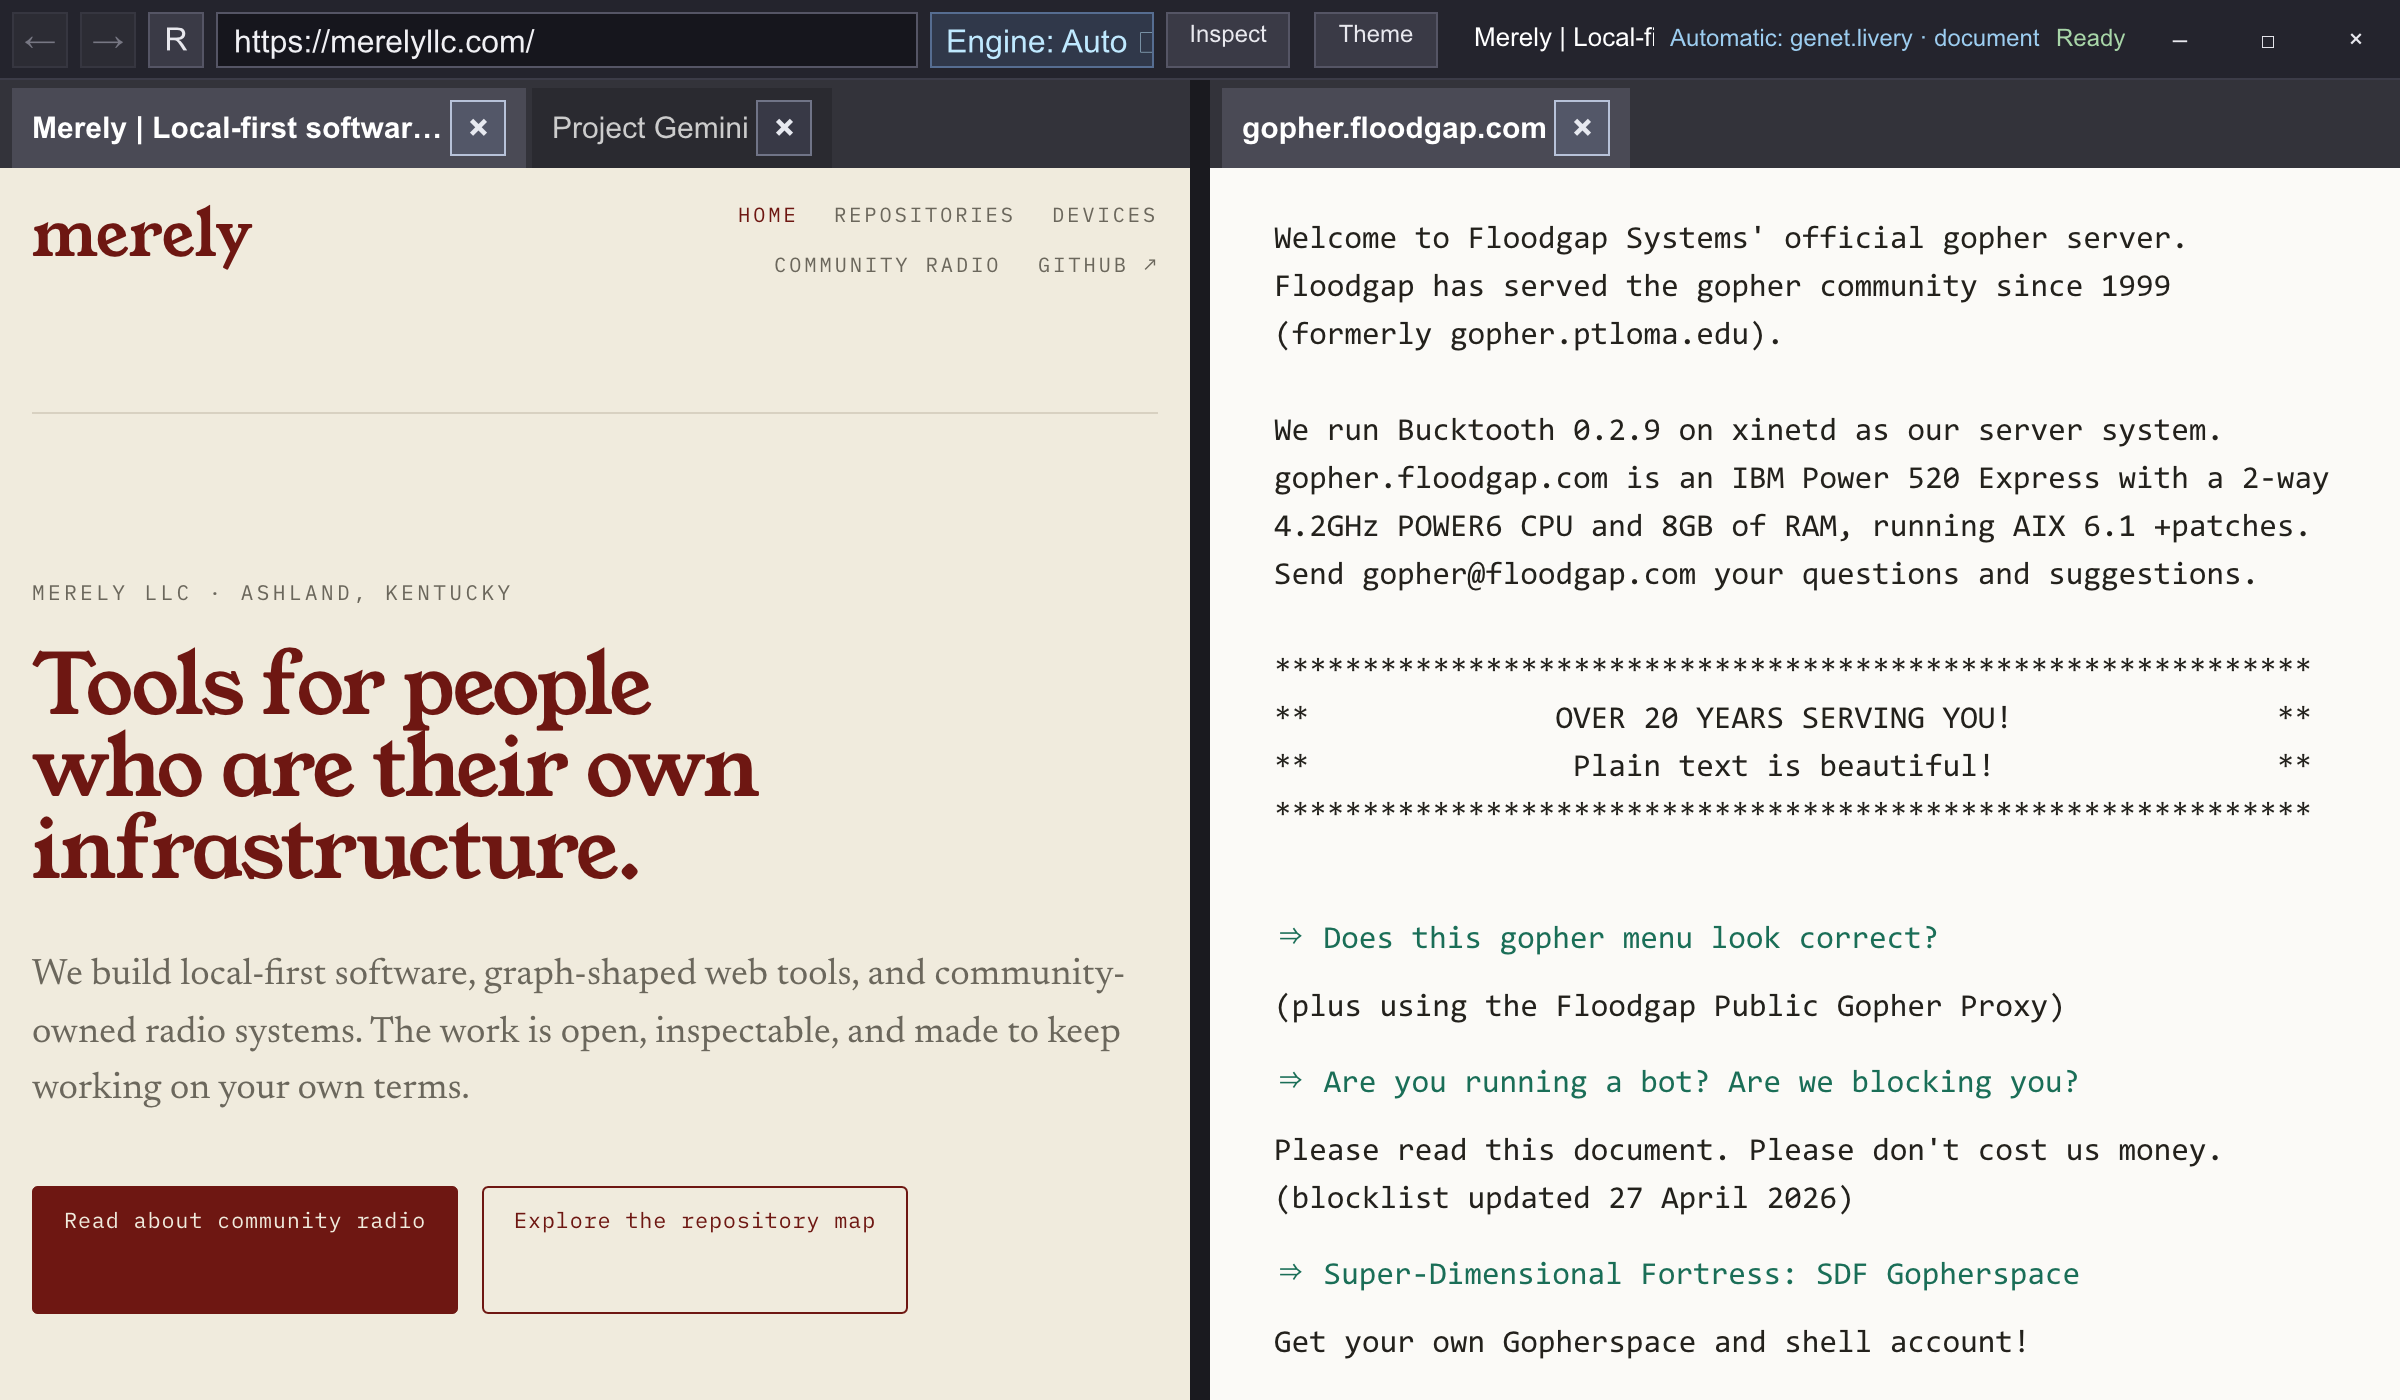This screenshot has height=1400, width=2400.
Task: Click the split divider between the two panes
Action: point(1200,740)
